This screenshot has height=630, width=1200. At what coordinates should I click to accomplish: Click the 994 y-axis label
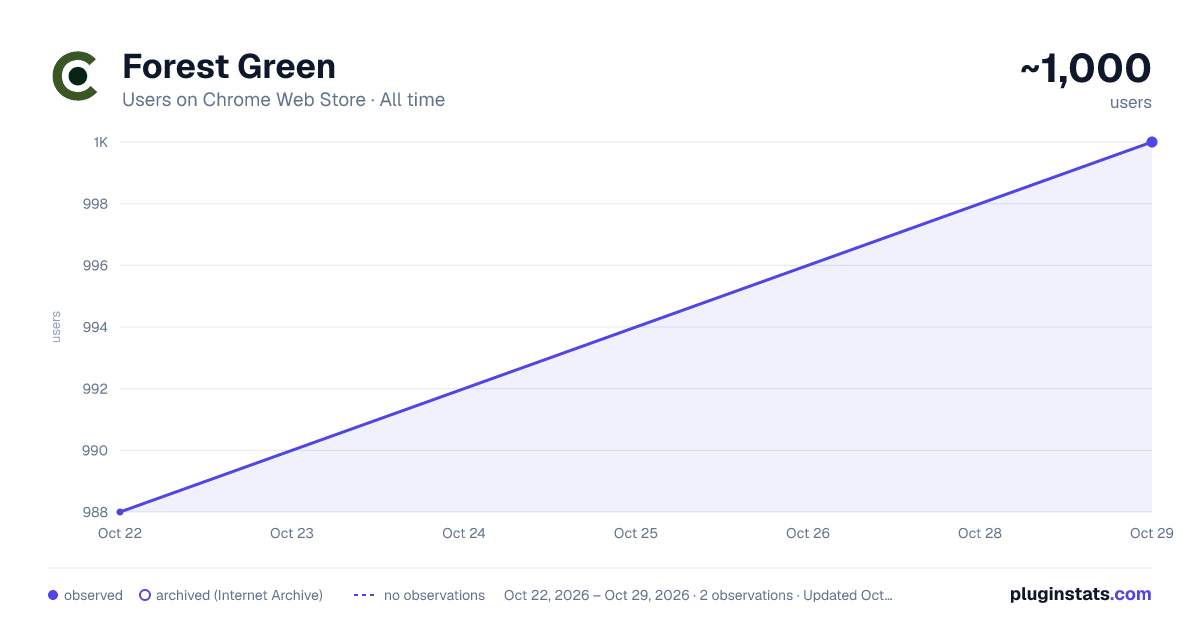point(96,327)
